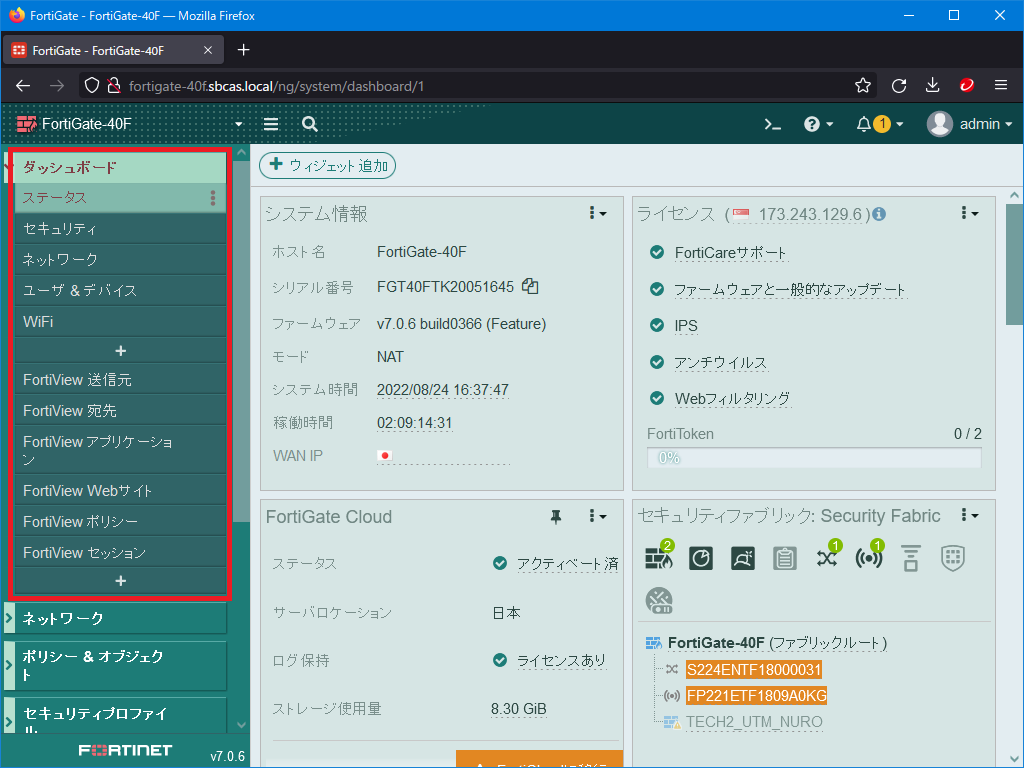This screenshot has height=768, width=1024.
Task: Open the ユーザ & デバイス dashboard
Action: pos(120,290)
